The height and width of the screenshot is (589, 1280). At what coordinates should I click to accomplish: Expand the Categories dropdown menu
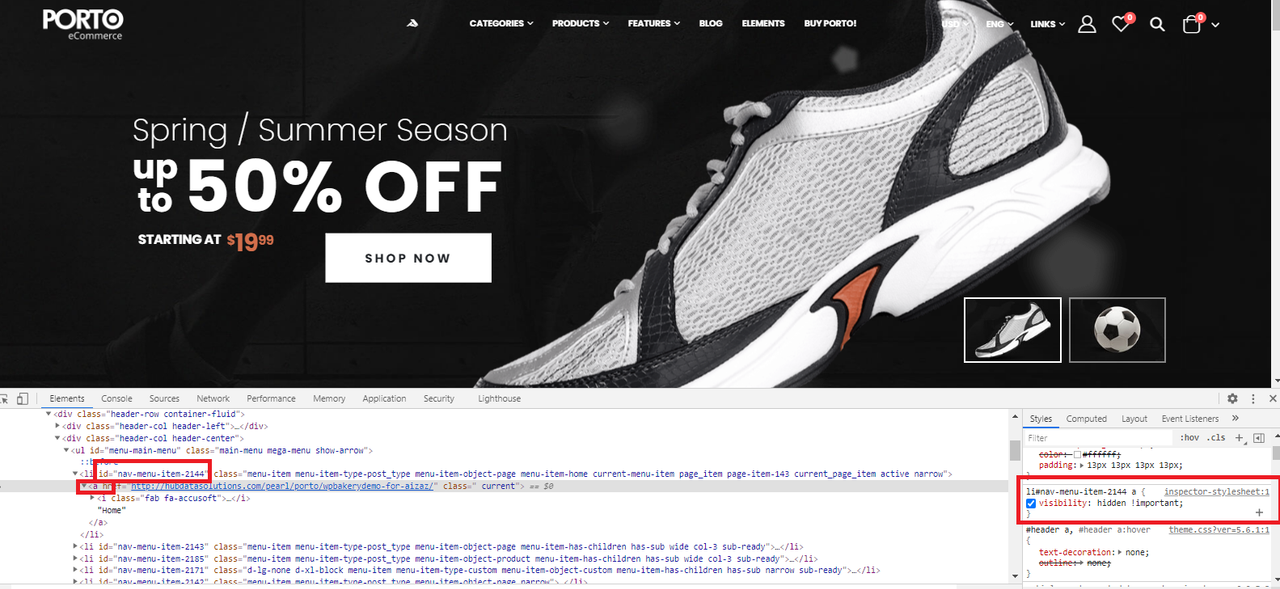click(501, 23)
